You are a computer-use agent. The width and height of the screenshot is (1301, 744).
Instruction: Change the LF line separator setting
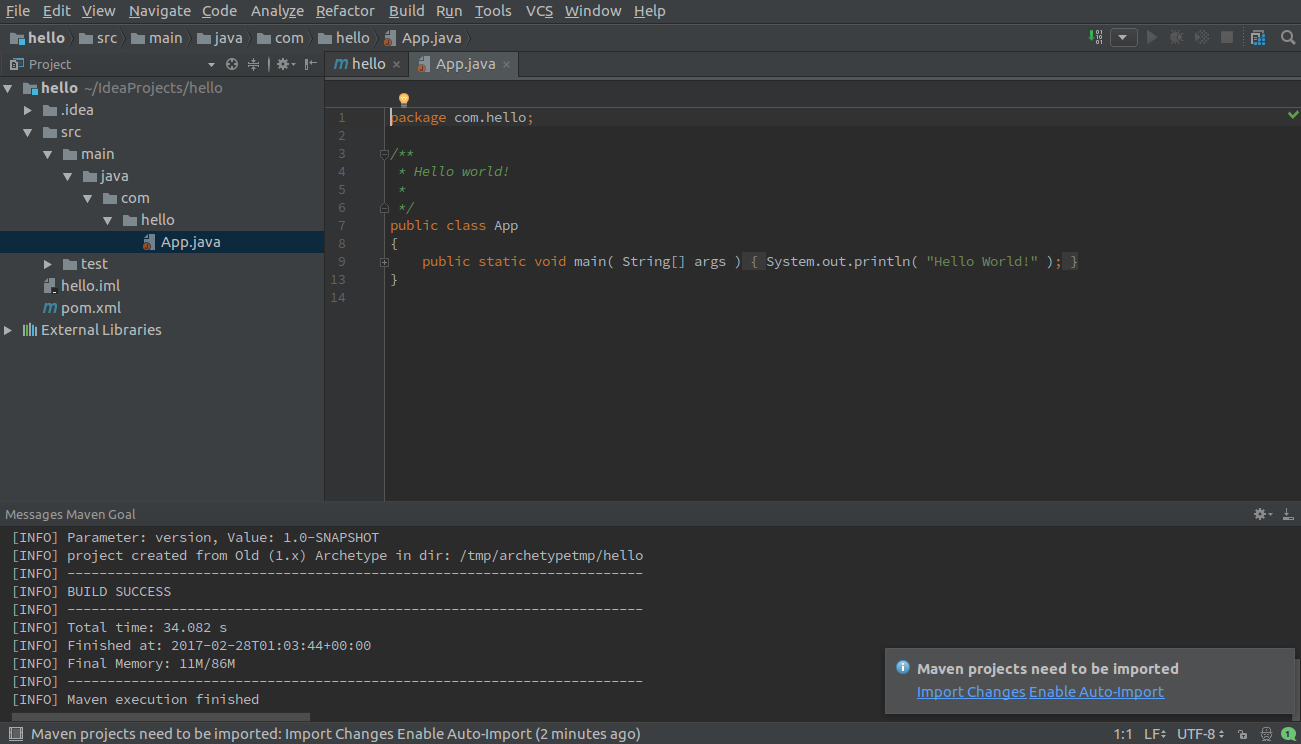[1155, 734]
